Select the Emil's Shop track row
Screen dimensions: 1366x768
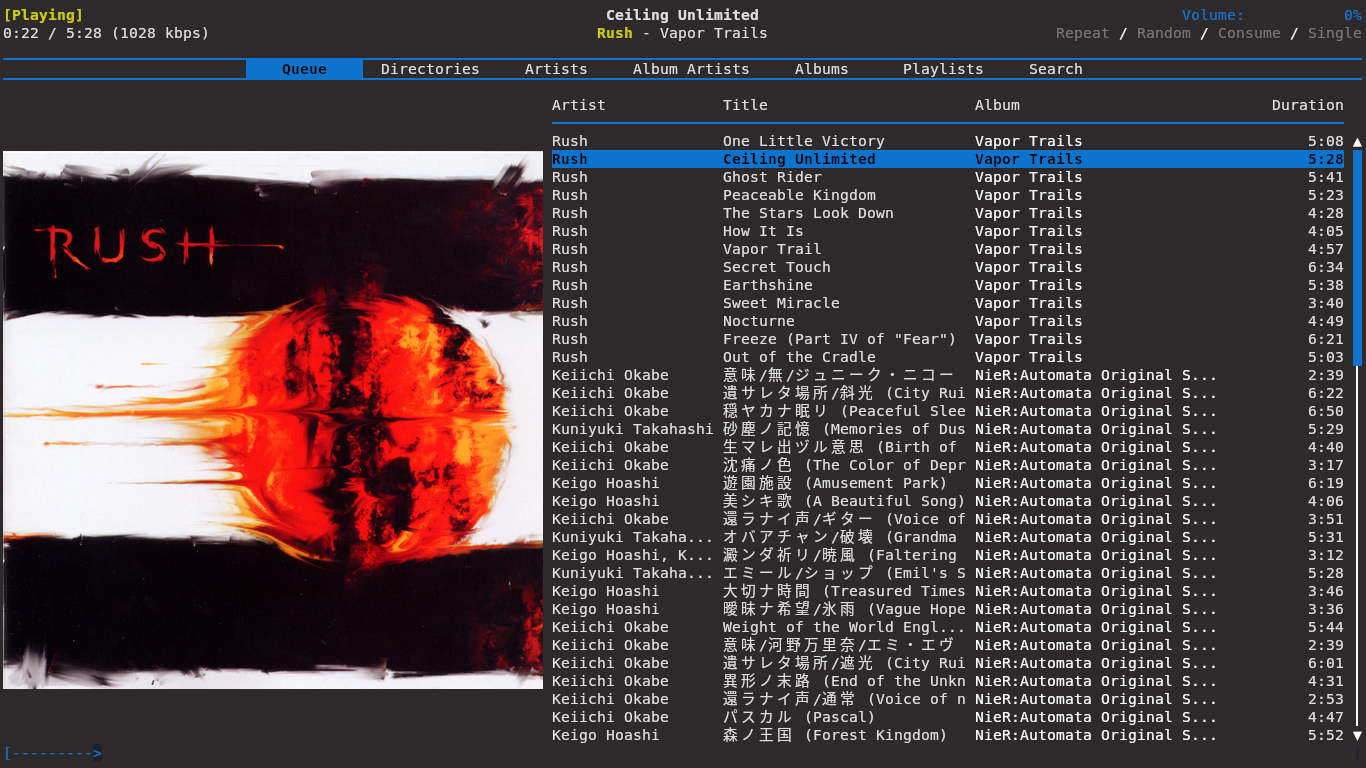click(x=948, y=573)
